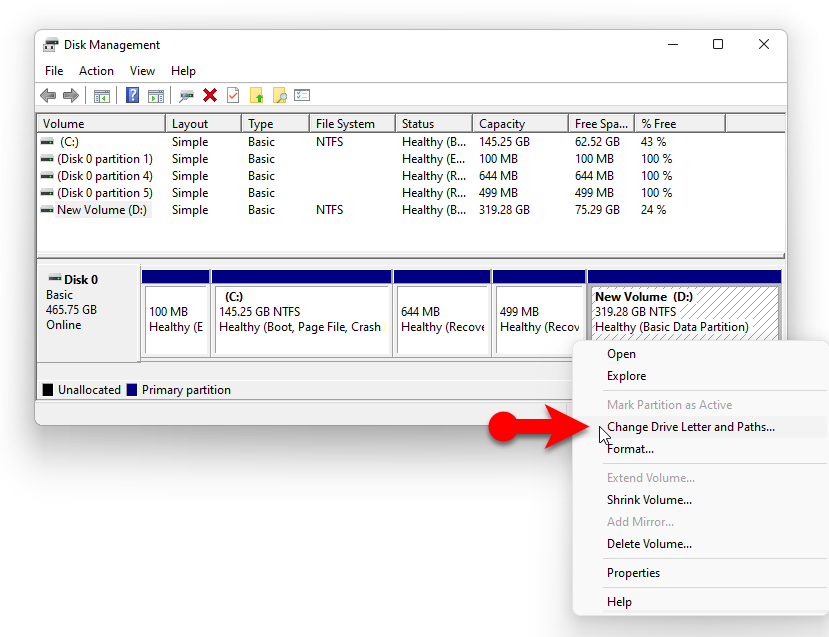Image resolution: width=829 pixels, height=637 pixels.
Task: Click the 499 MB recovery partition block
Action: click(539, 319)
